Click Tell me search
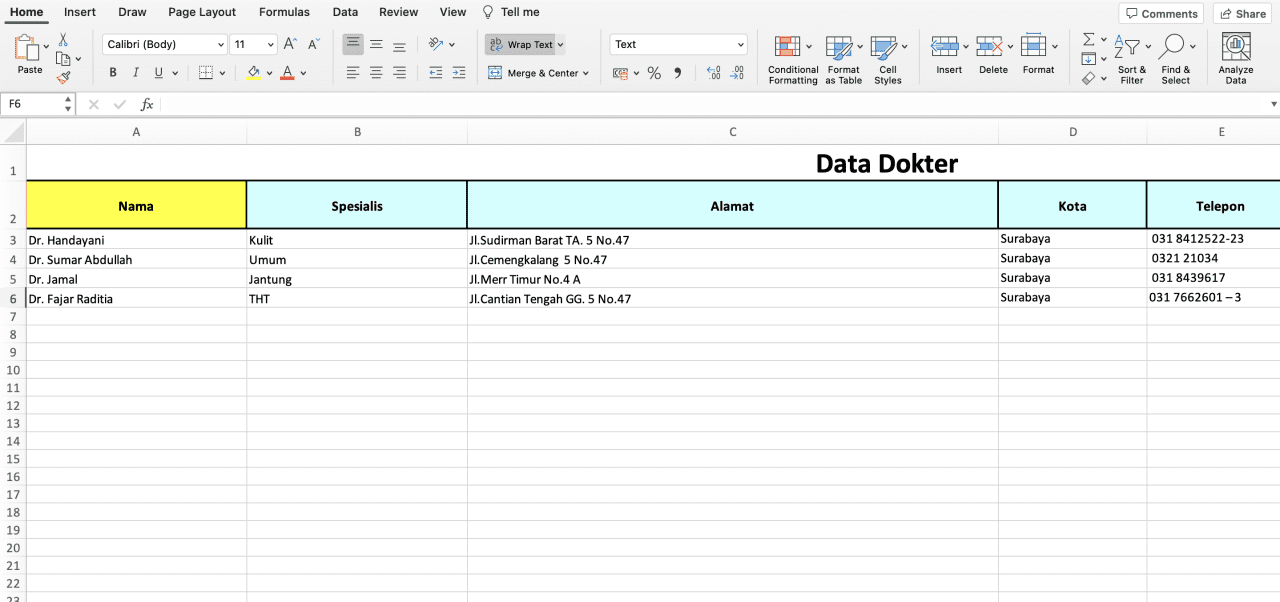The image size is (1280, 602). tap(511, 12)
